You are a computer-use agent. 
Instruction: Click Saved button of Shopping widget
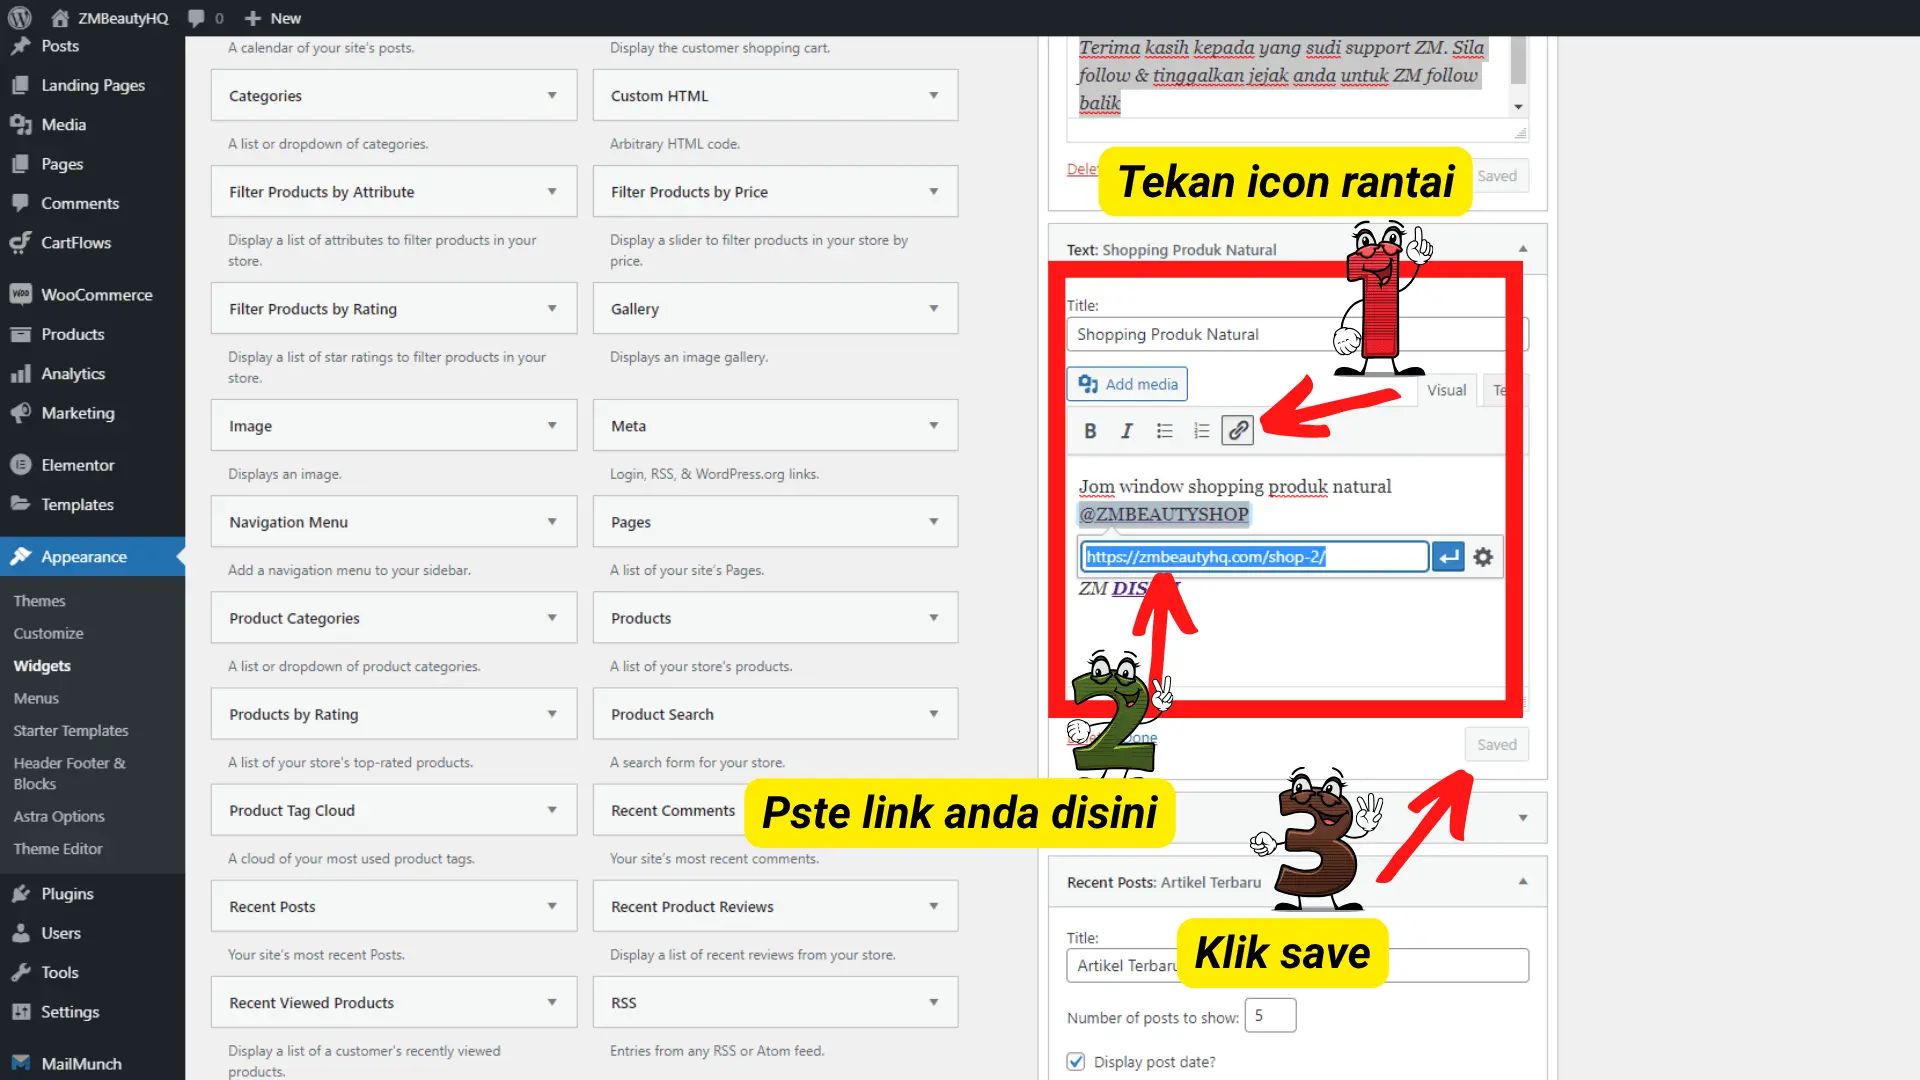point(1497,744)
